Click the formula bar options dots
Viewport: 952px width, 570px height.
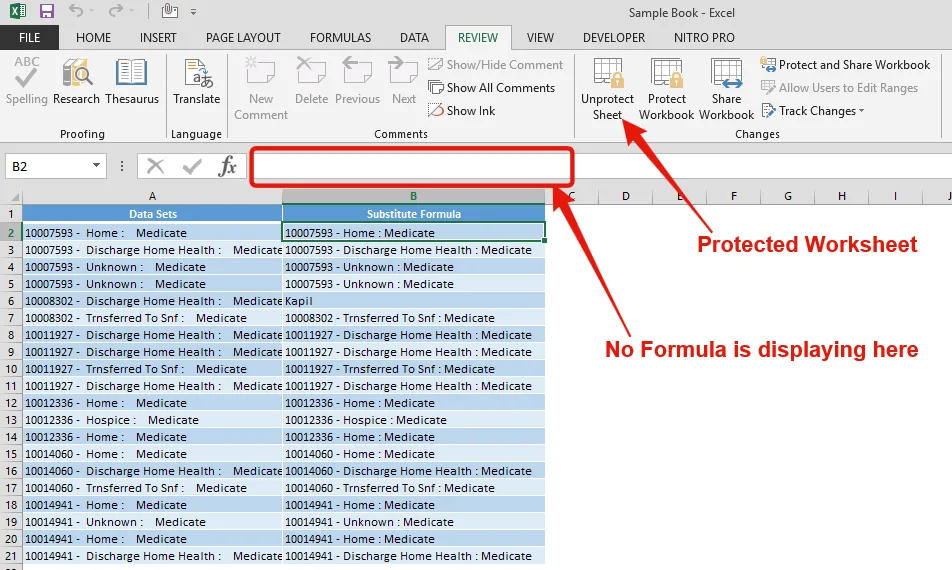122,166
